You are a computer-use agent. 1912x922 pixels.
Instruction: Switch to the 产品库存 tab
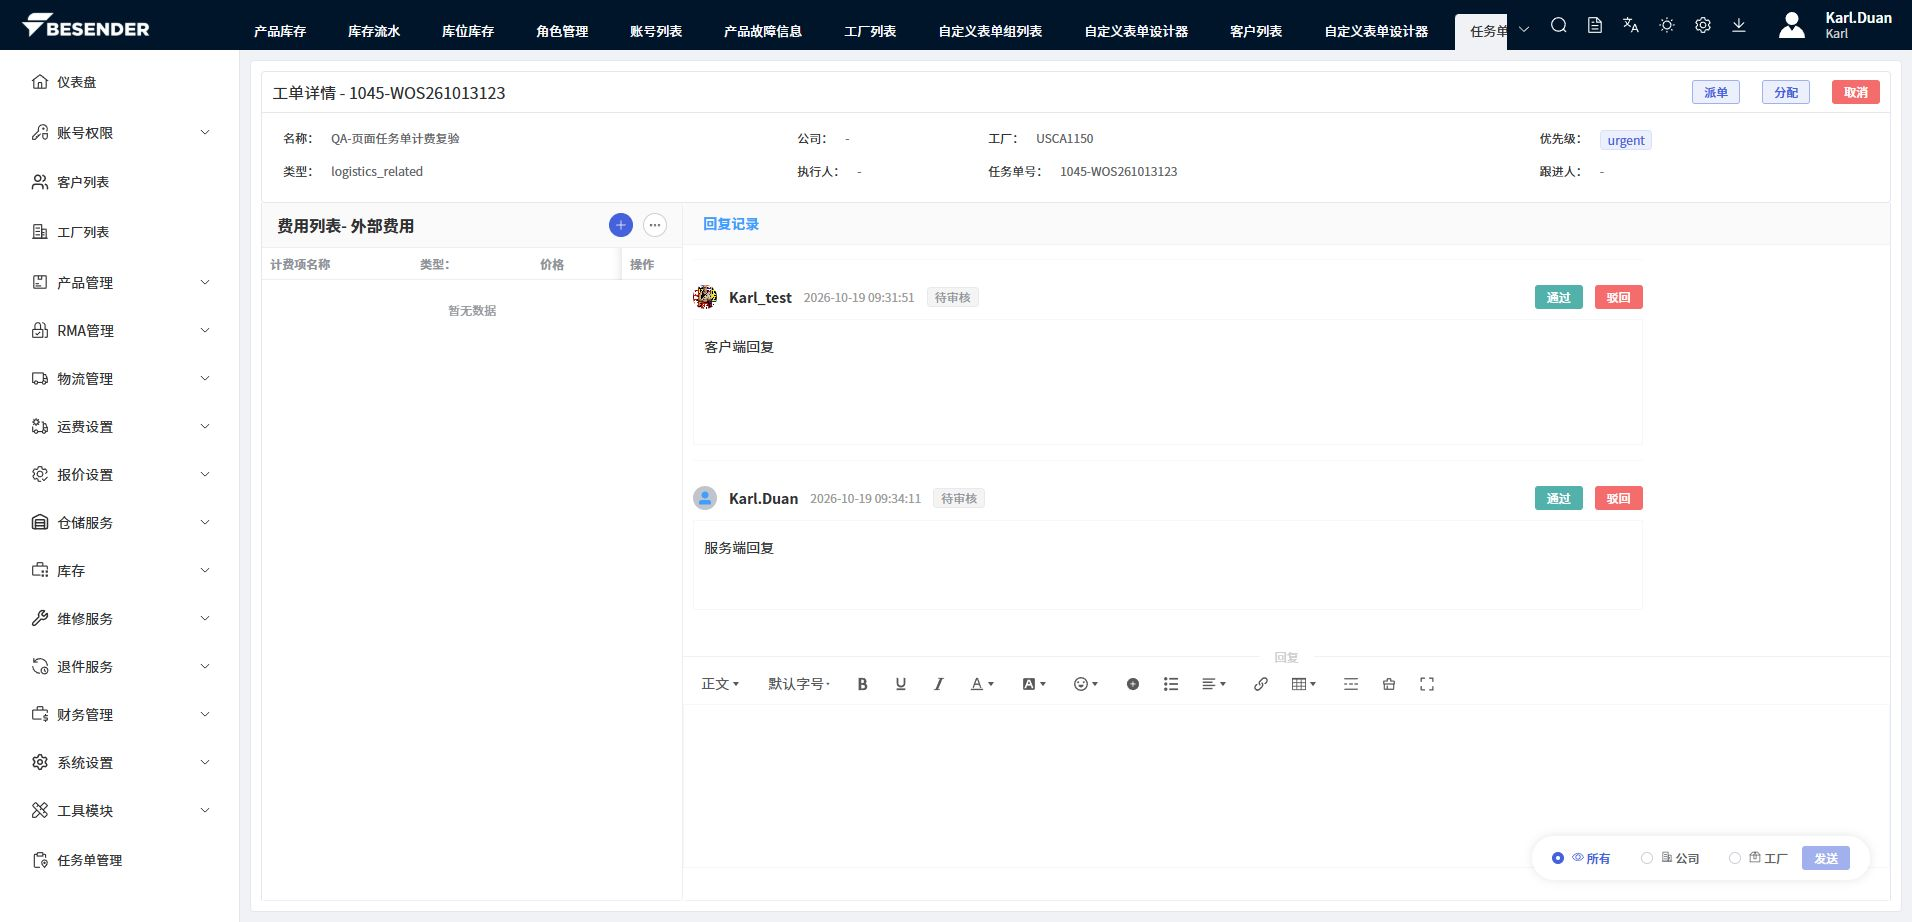coord(280,31)
